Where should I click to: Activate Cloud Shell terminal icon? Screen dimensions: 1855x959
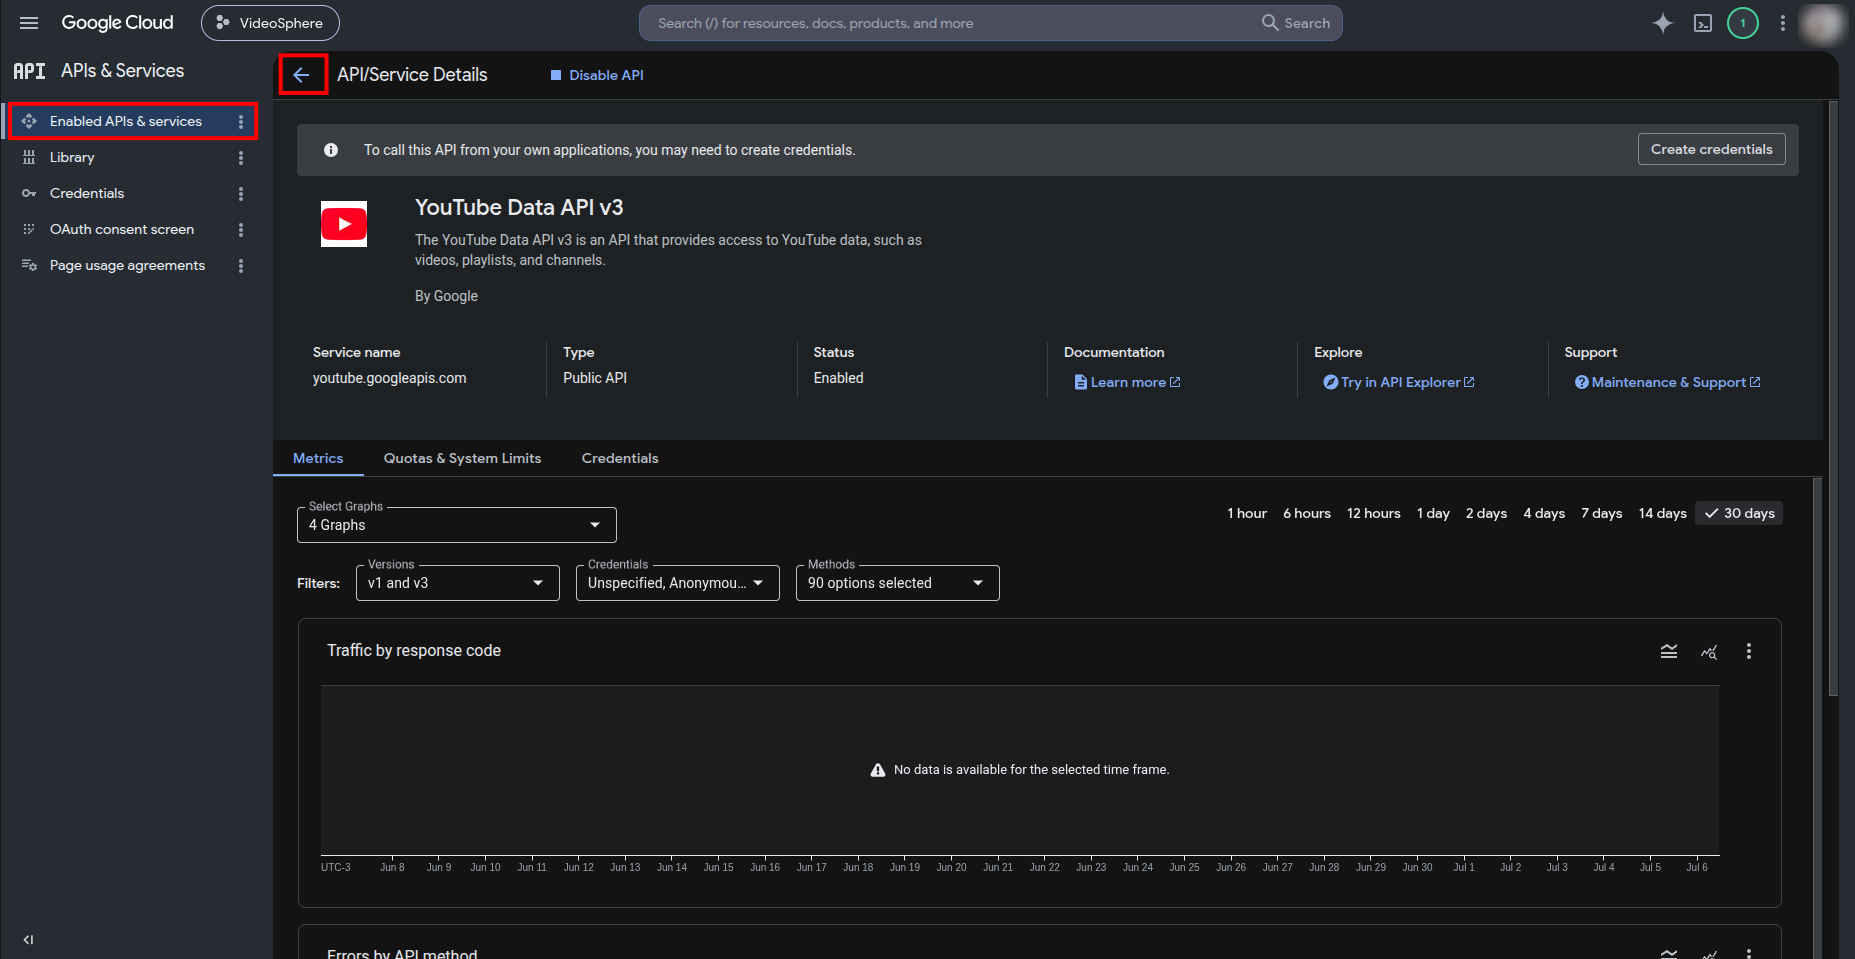pyautogui.click(x=1703, y=23)
